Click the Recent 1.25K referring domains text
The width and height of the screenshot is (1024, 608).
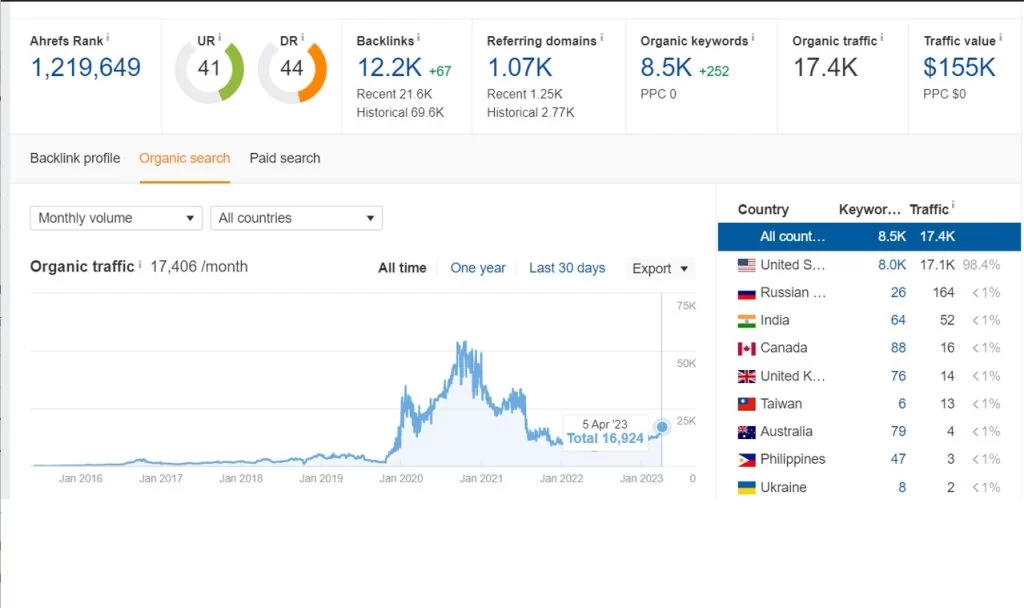(524, 94)
